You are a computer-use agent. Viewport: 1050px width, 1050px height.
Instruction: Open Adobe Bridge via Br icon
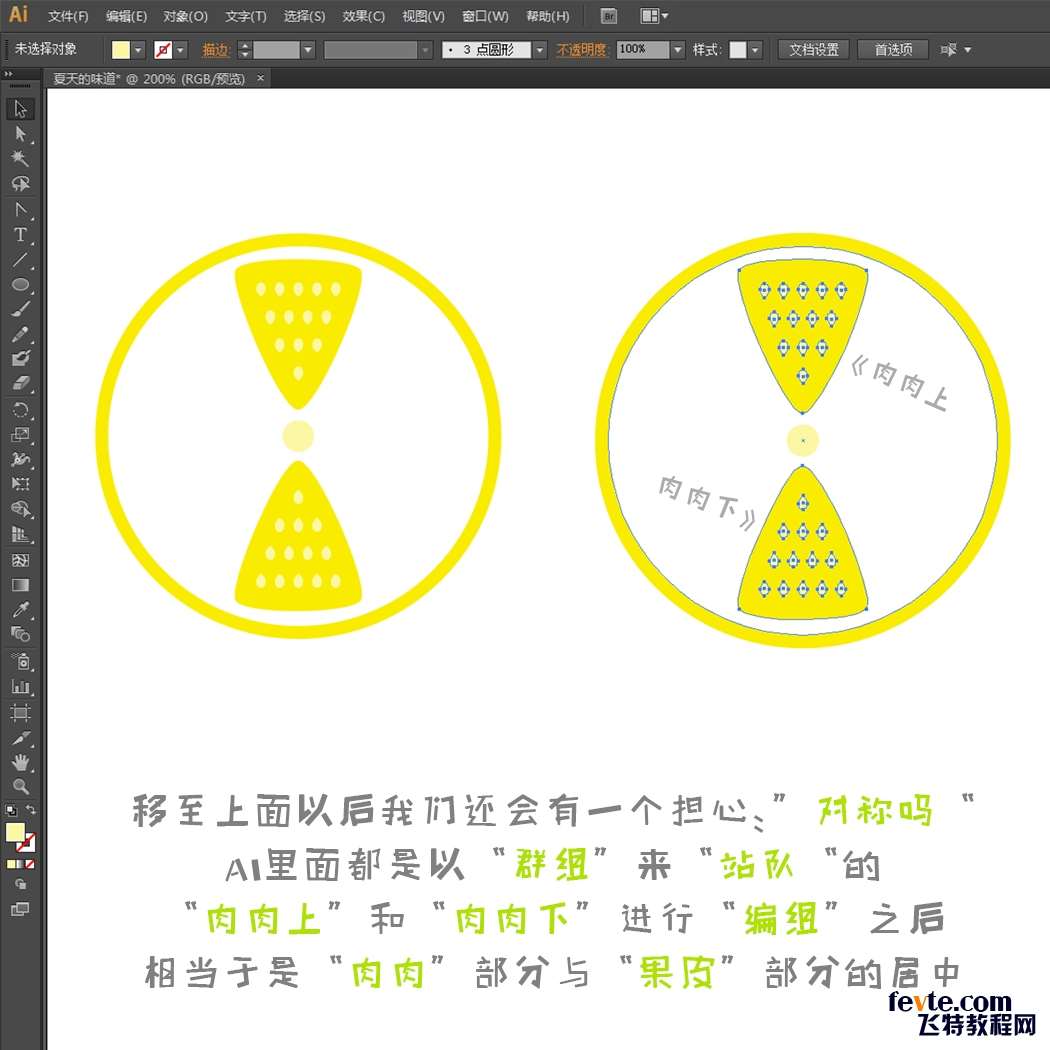tap(609, 16)
